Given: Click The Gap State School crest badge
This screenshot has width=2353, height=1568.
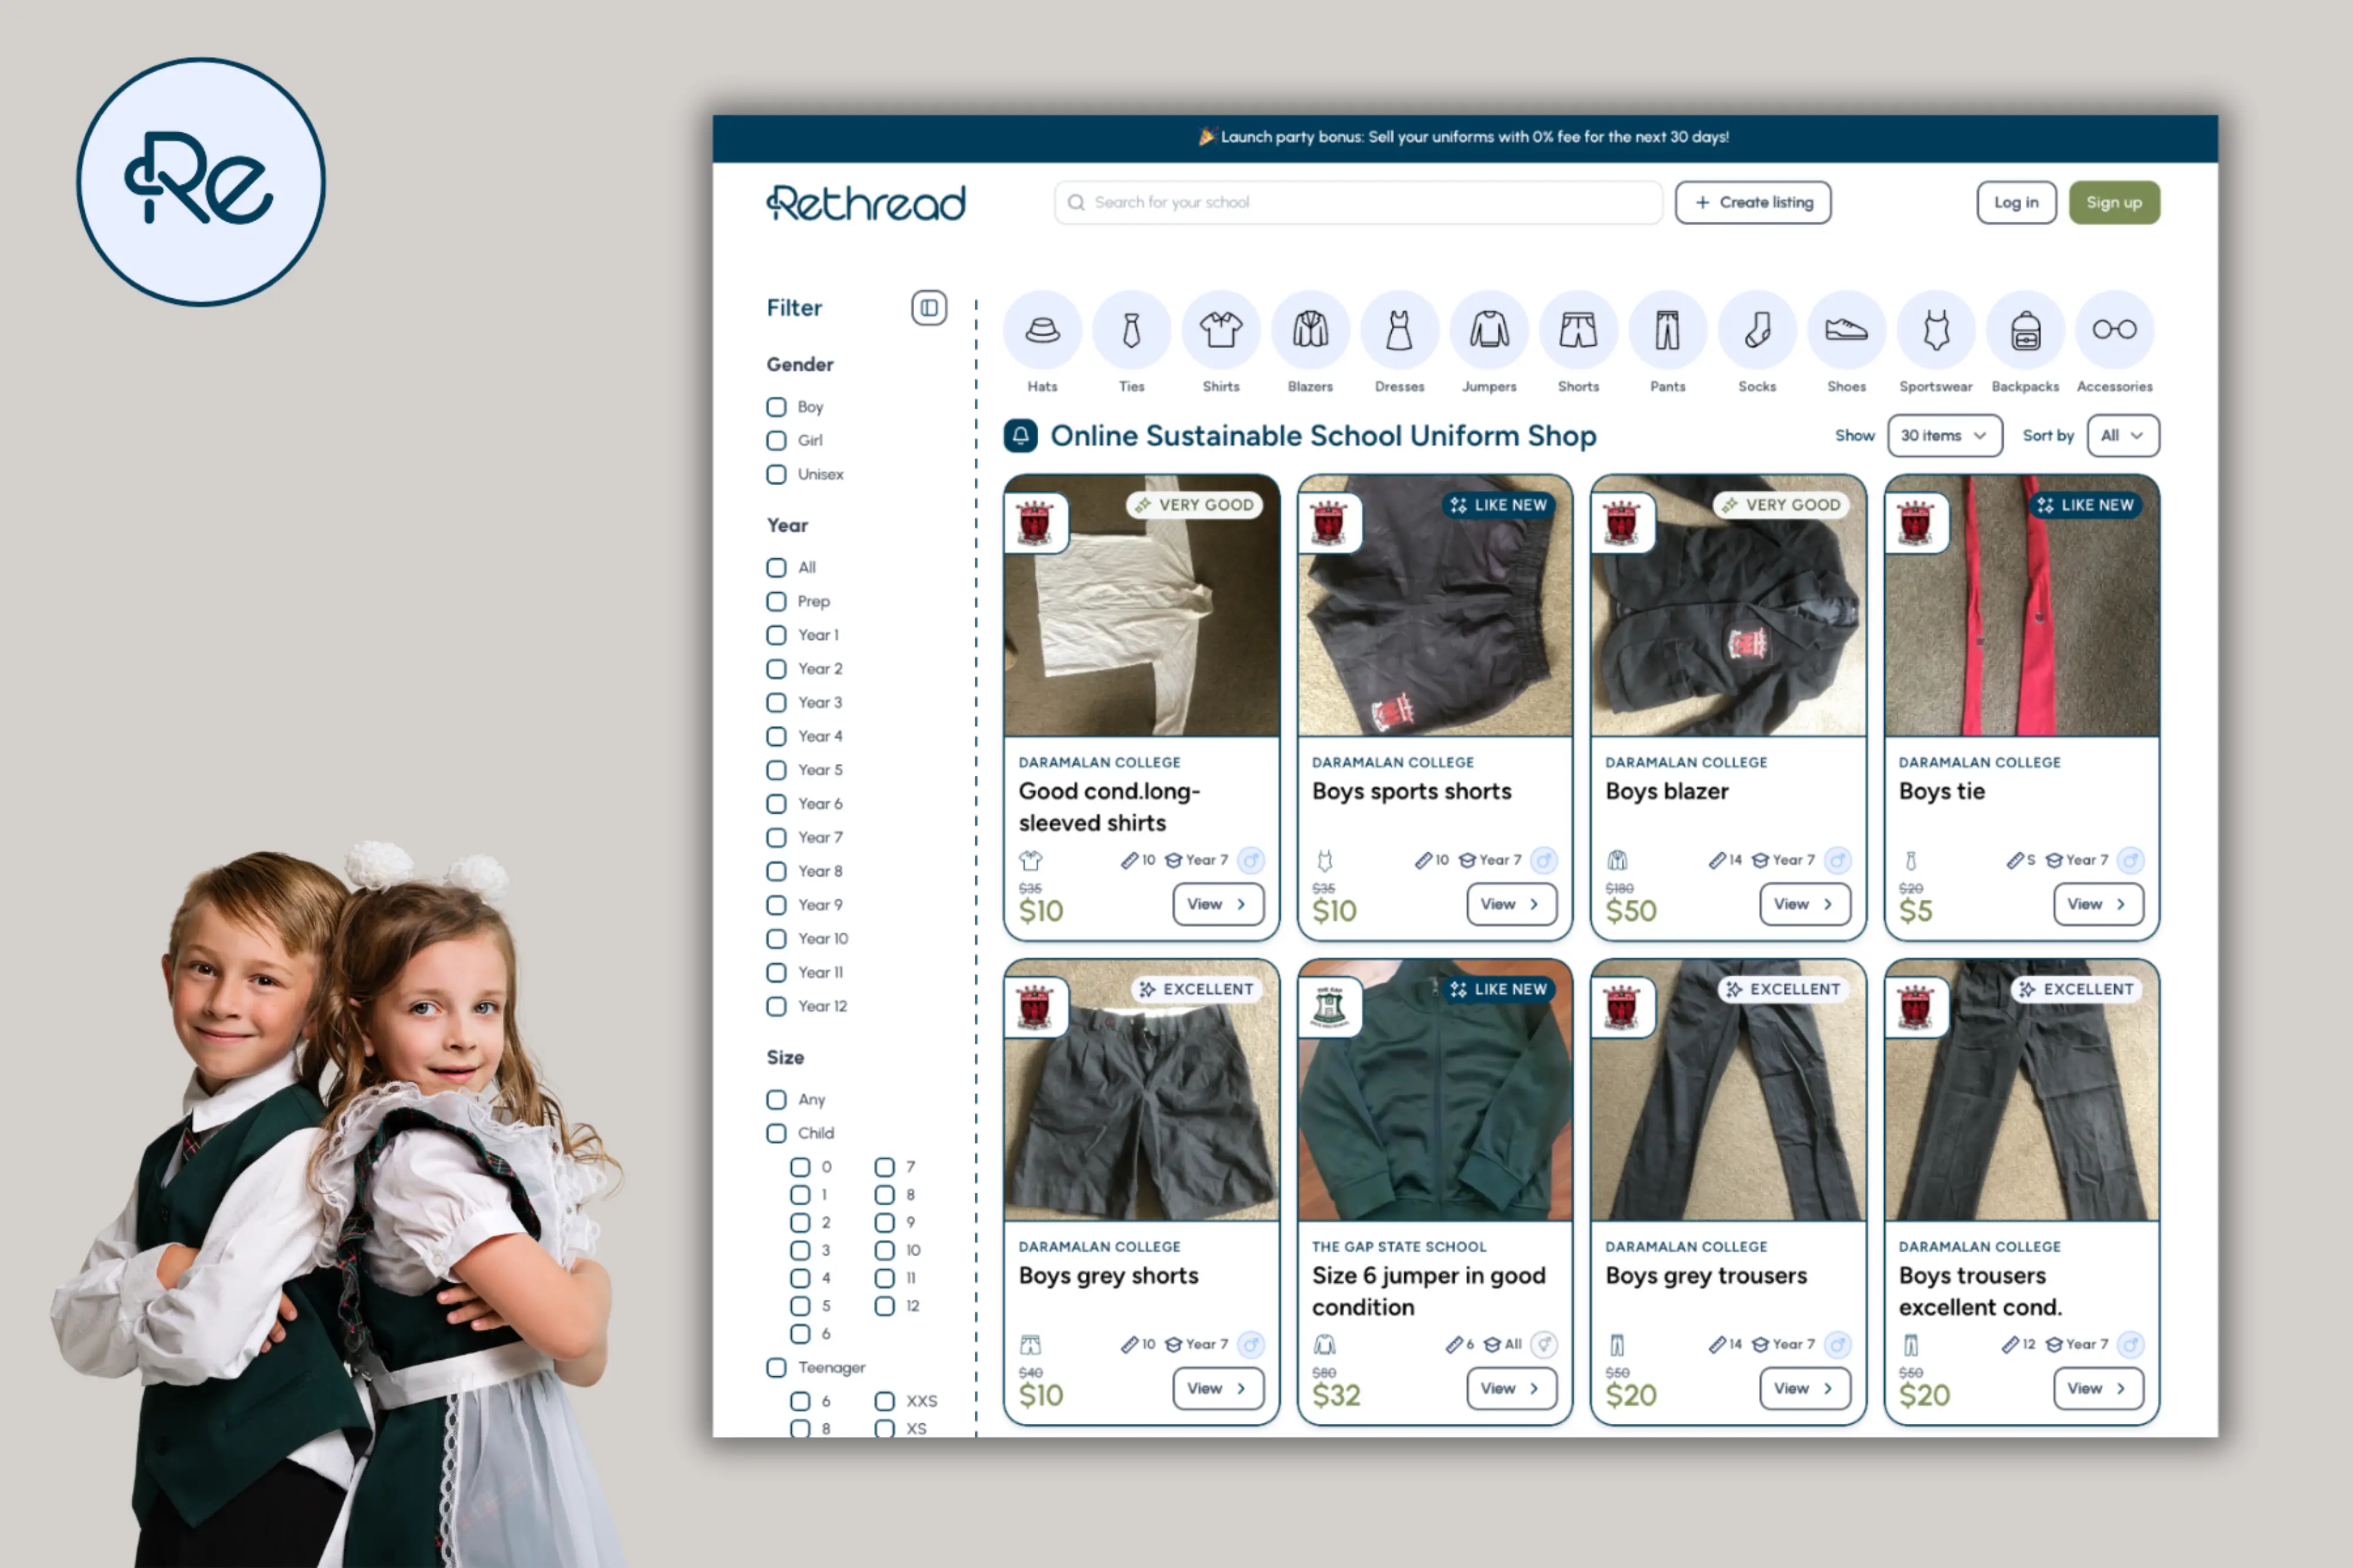Looking at the screenshot, I should tap(1329, 1007).
